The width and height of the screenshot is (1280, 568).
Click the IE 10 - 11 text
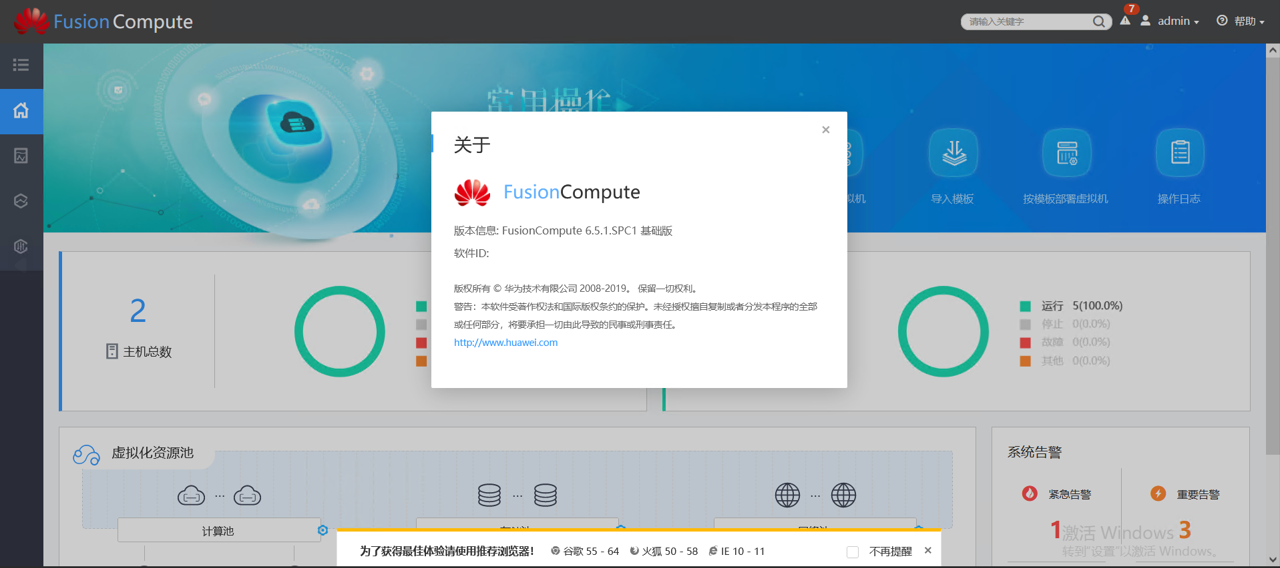[x=743, y=551]
